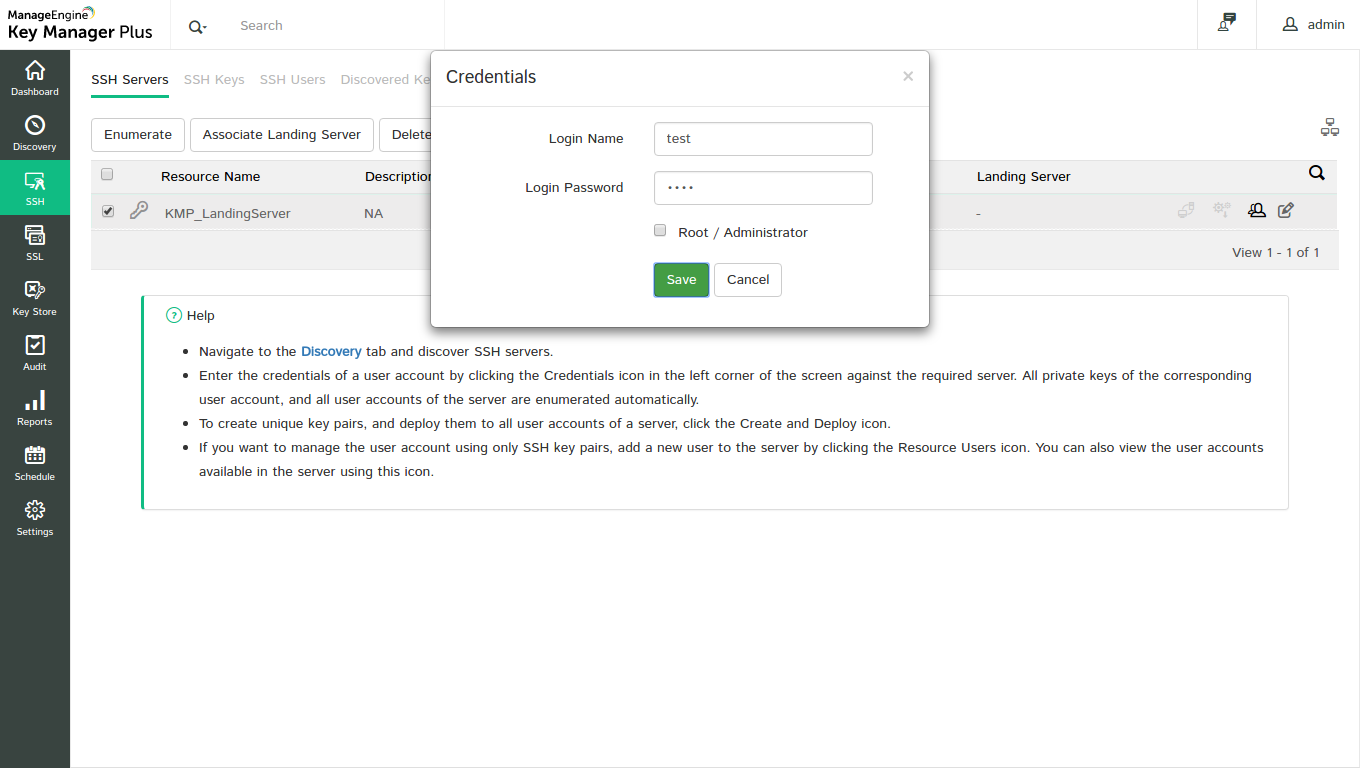Open the Settings gear icon
The height and width of the screenshot is (768, 1360).
tap(35, 518)
